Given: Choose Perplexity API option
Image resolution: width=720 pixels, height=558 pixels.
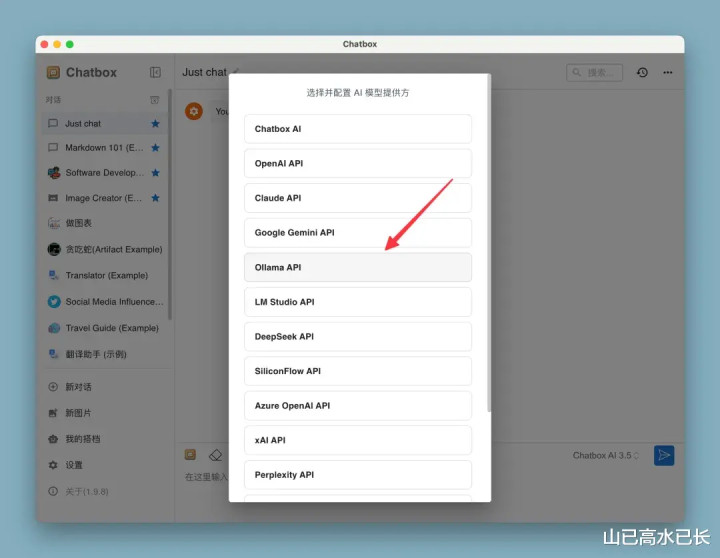Looking at the screenshot, I should pyautogui.click(x=358, y=475).
